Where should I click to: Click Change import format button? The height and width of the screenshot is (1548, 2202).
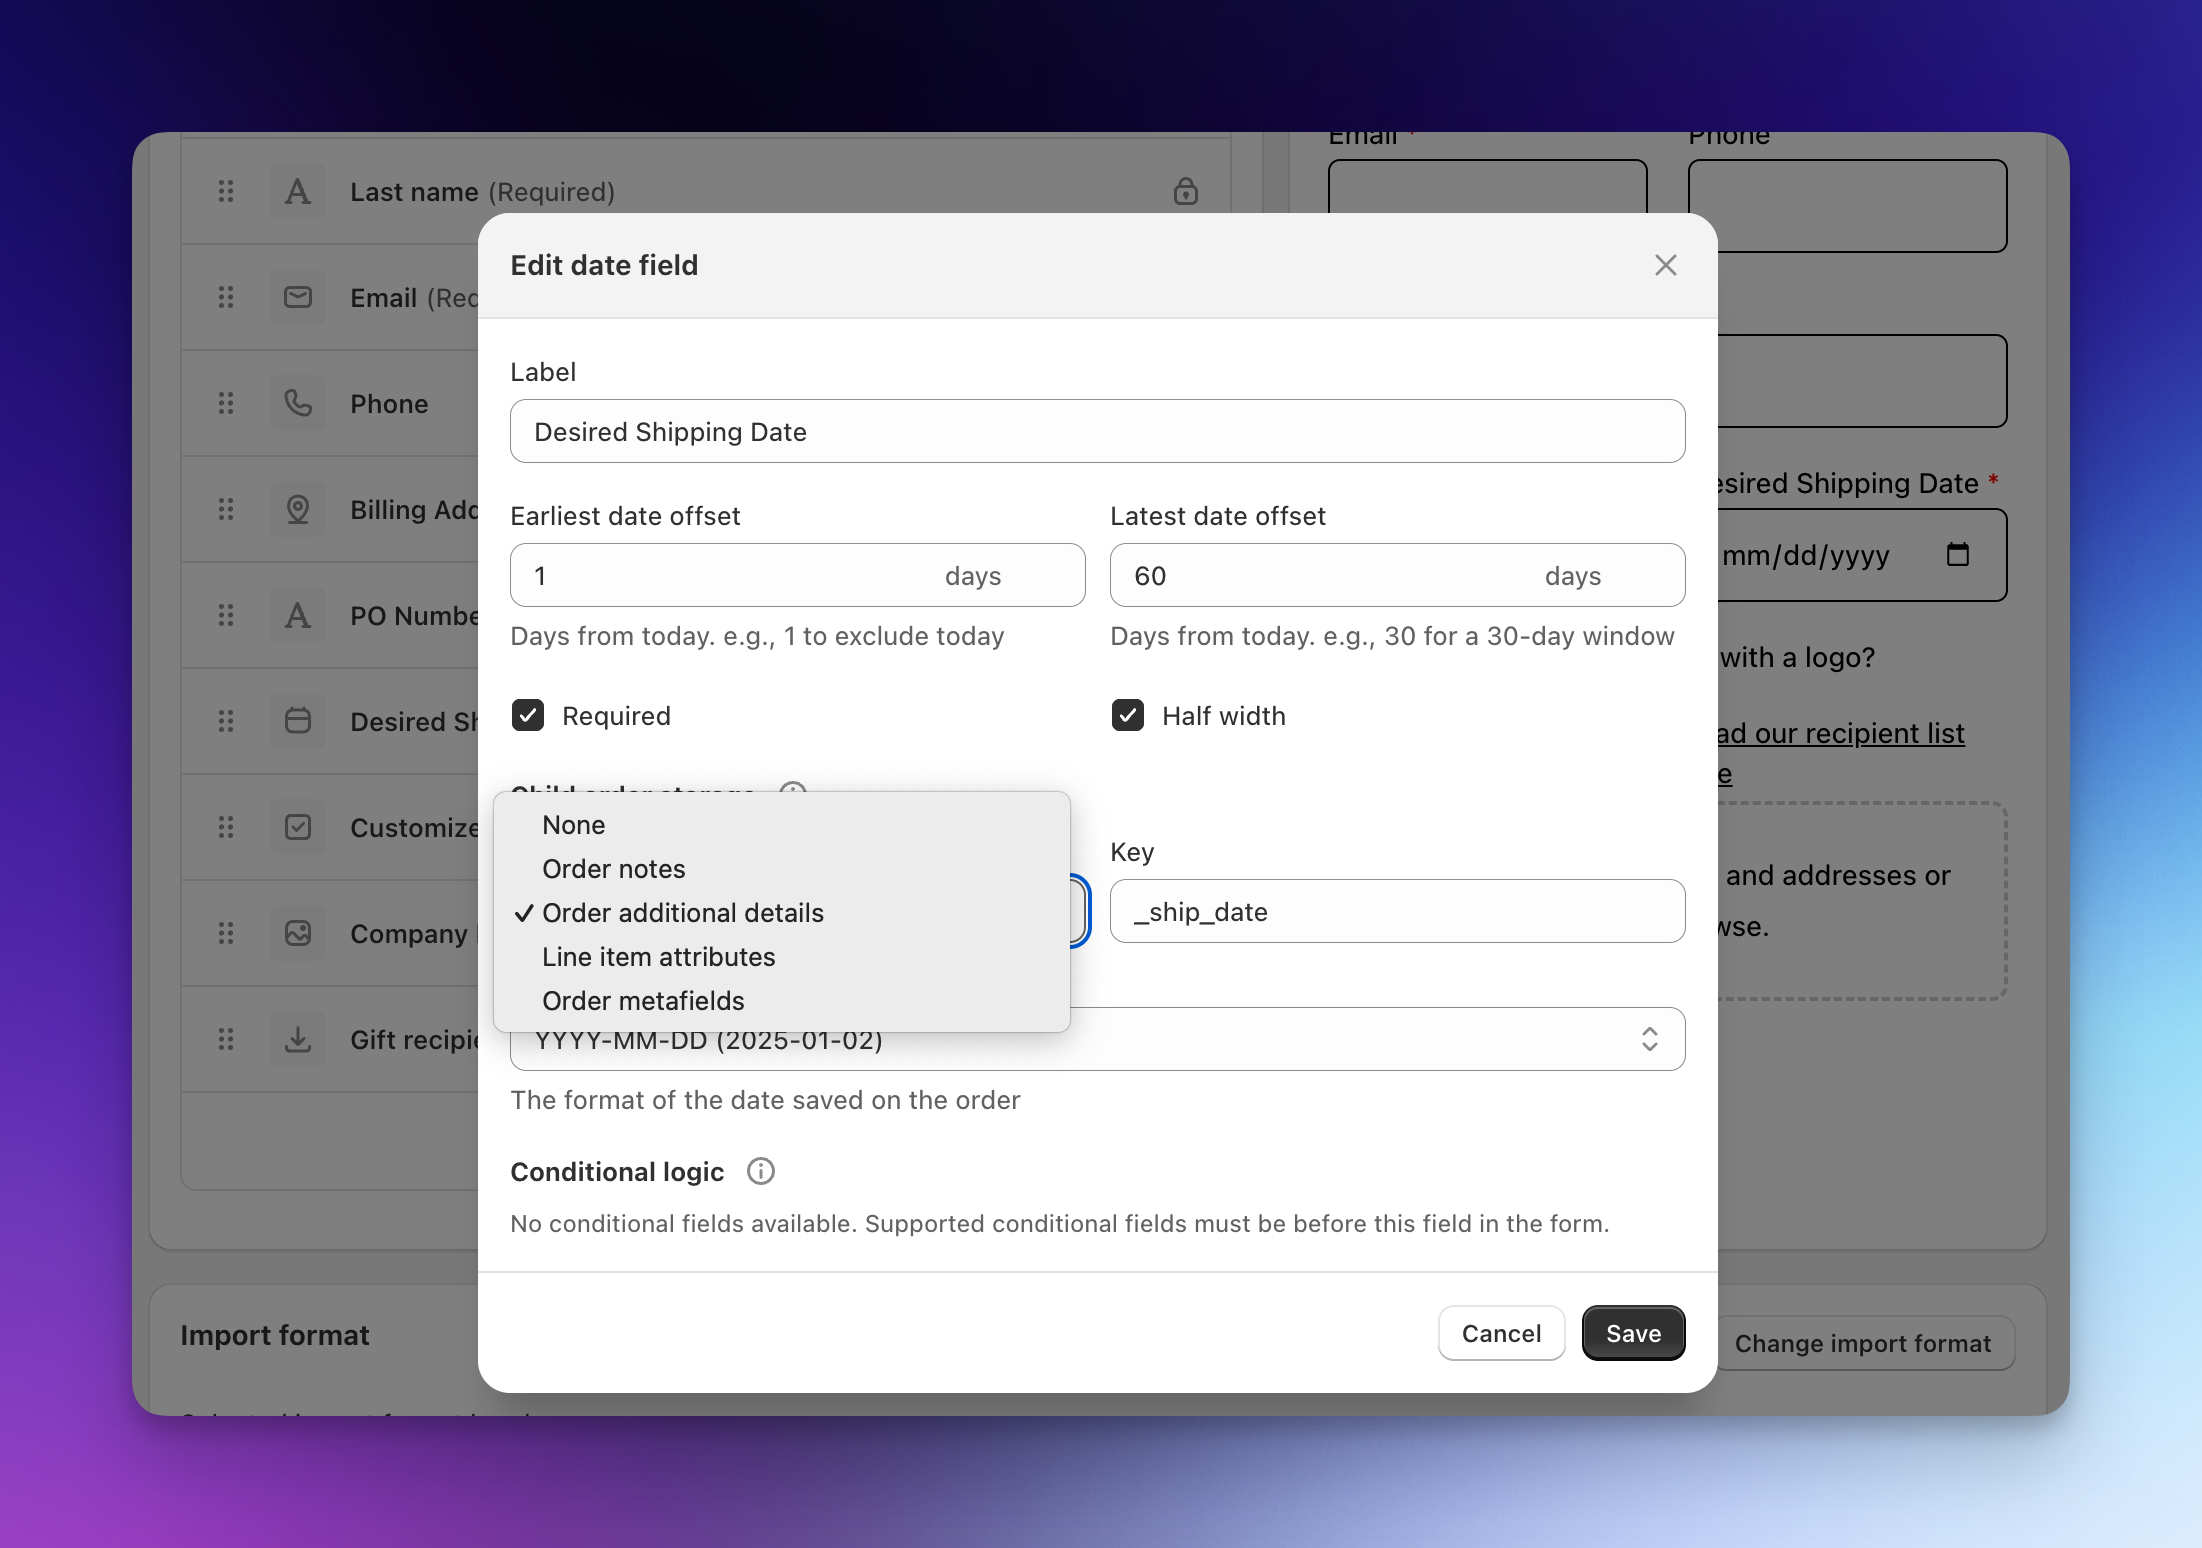(x=1862, y=1343)
